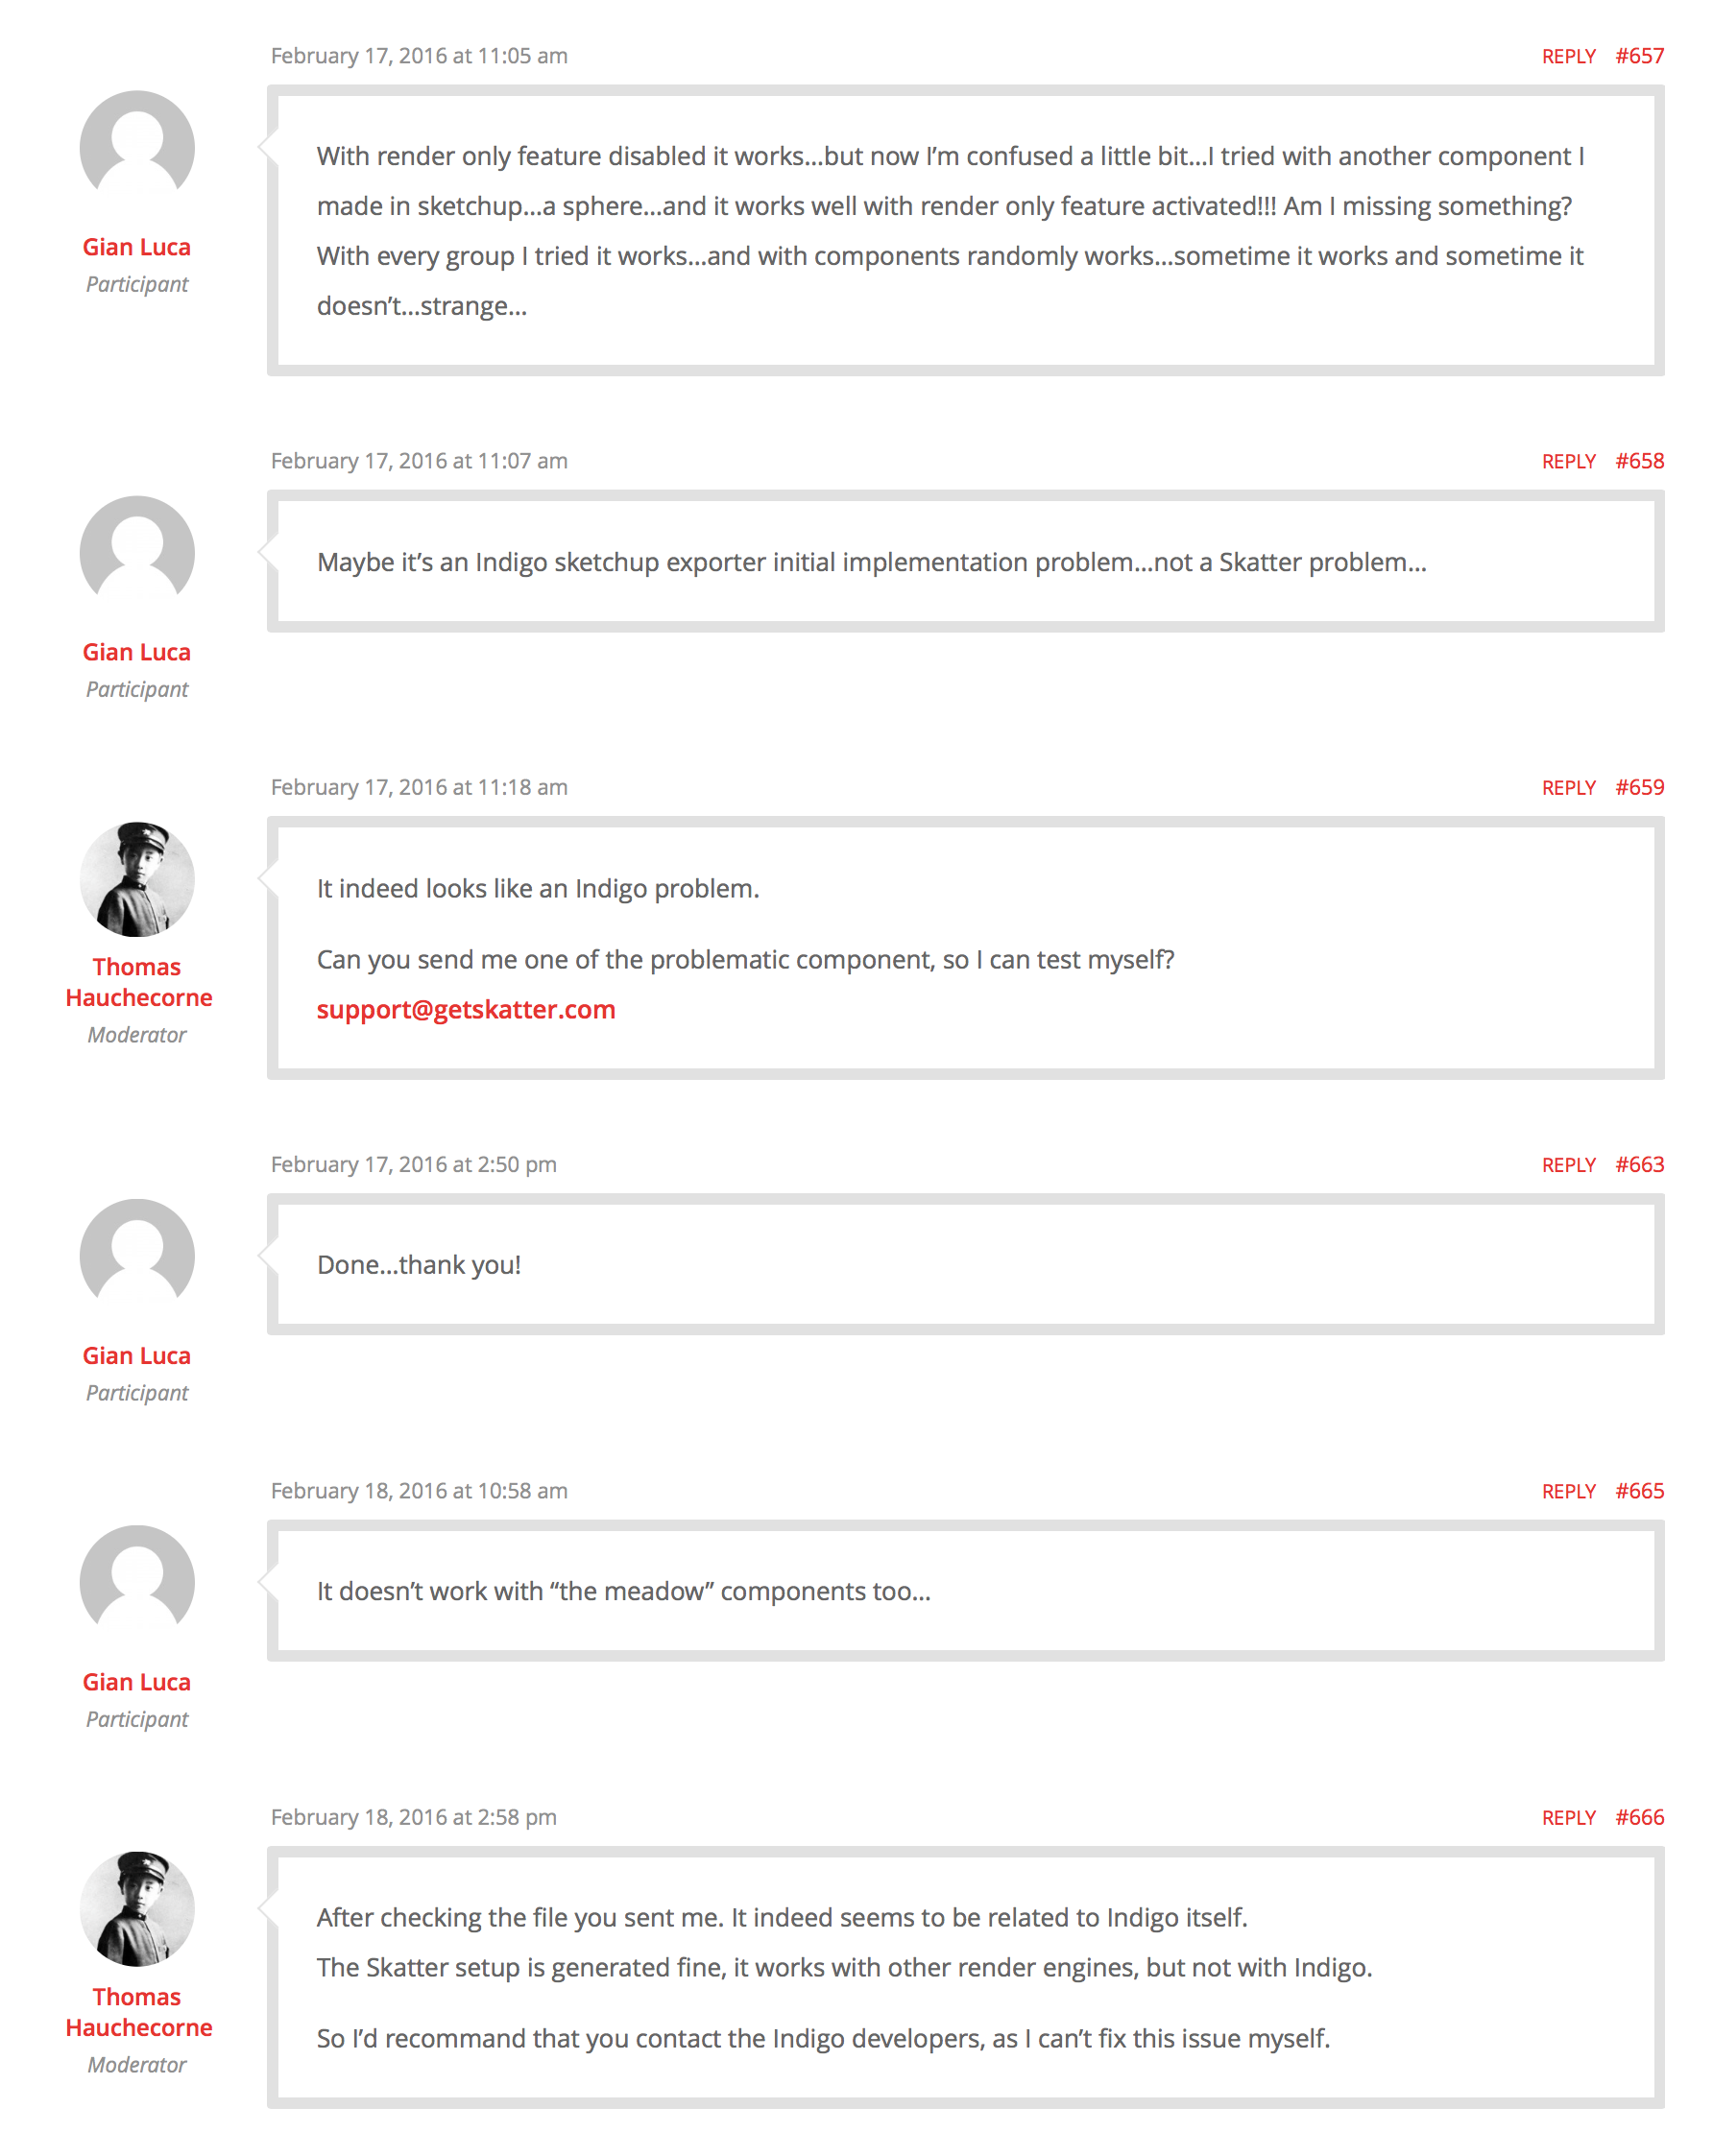The height and width of the screenshot is (2156, 1713).
Task: Open Gian Luca's profile name on post #657
Action: [x=137, y=247]
